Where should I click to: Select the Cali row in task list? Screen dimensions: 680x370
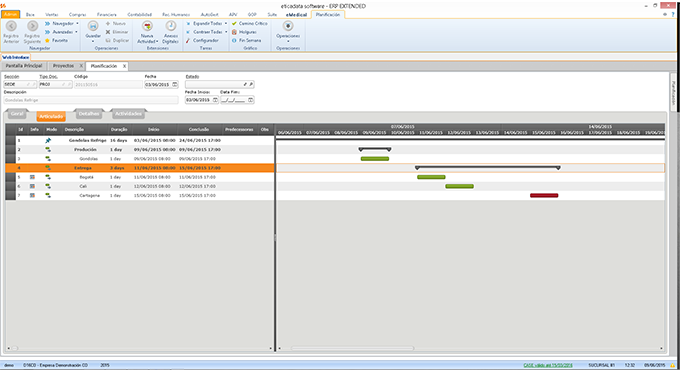(x=140, y=186)
